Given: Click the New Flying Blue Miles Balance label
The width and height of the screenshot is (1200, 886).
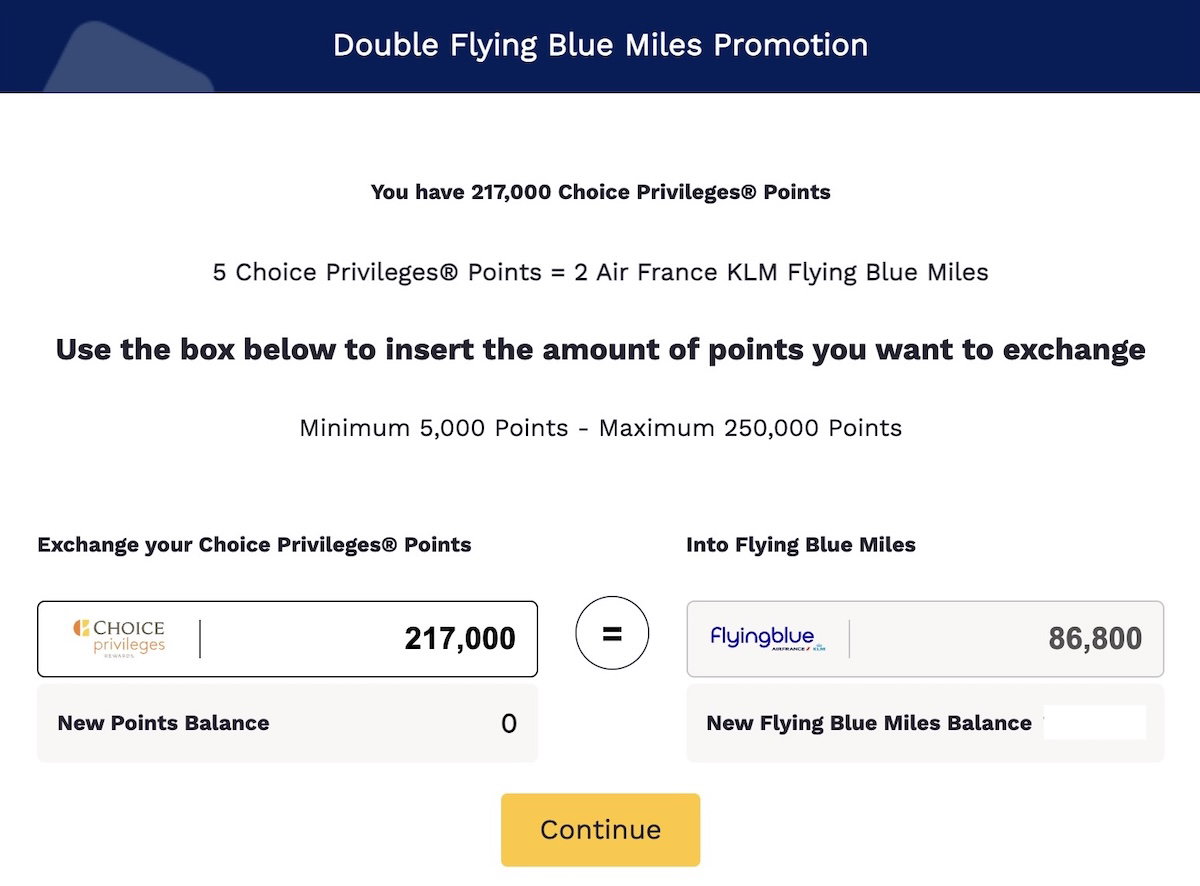Looking at the screenshot, I should pyautogui.click(x=868, y=723).
